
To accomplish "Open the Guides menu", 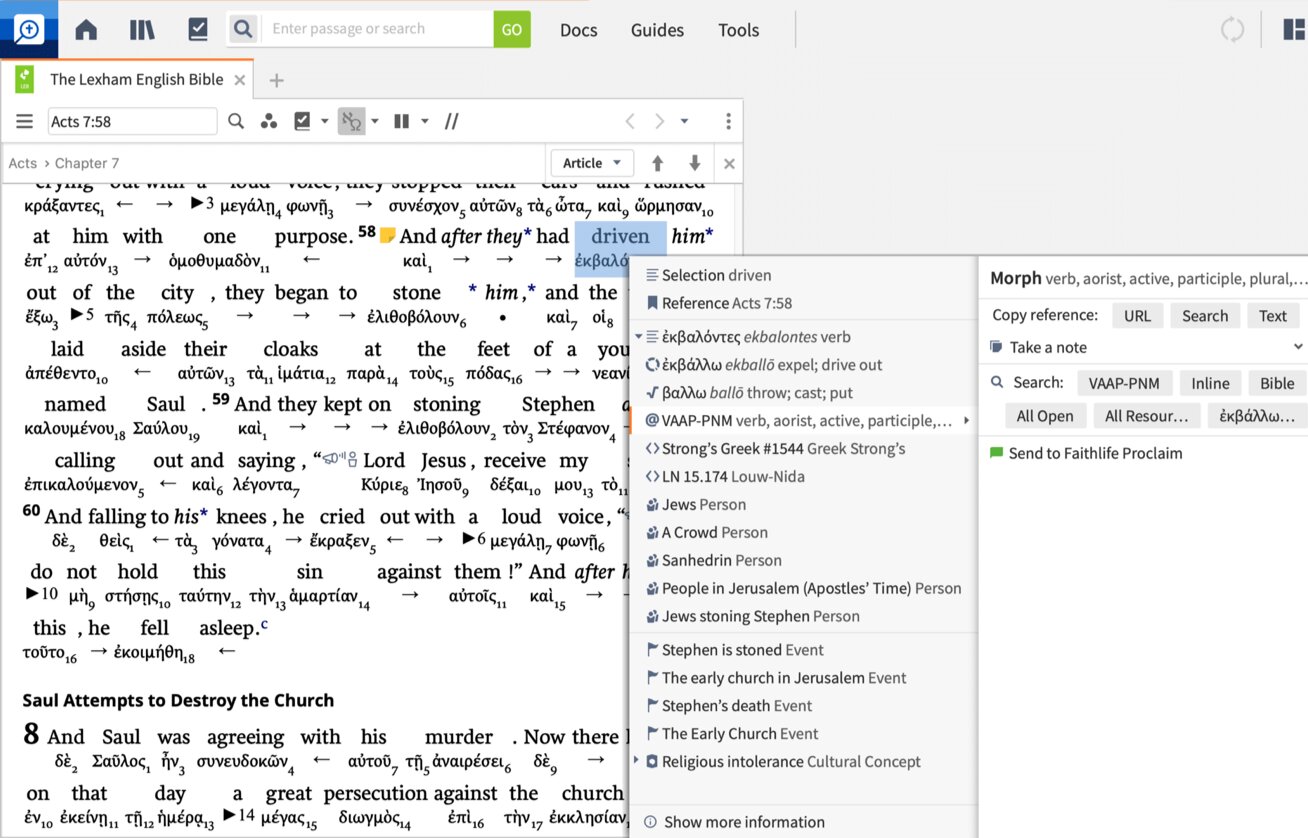I will pos(657,30).
